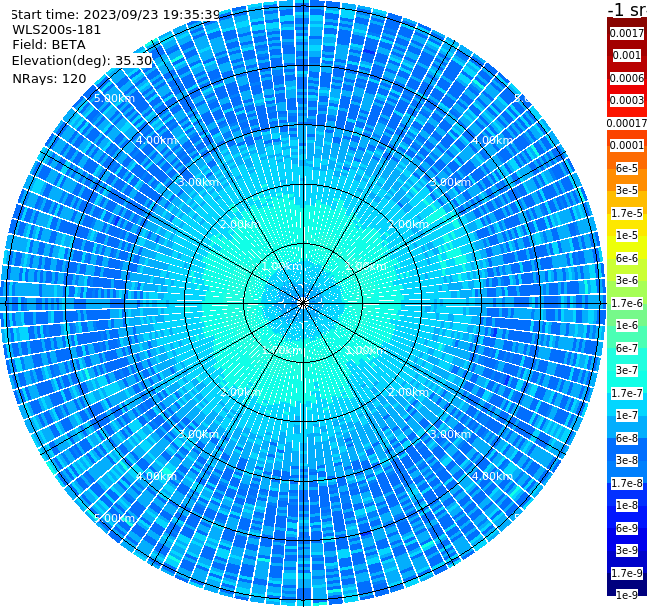Select the 6e-5 colorbar tick label
The height and width of the screenshot is (607, 647).
tap(627, 168)
